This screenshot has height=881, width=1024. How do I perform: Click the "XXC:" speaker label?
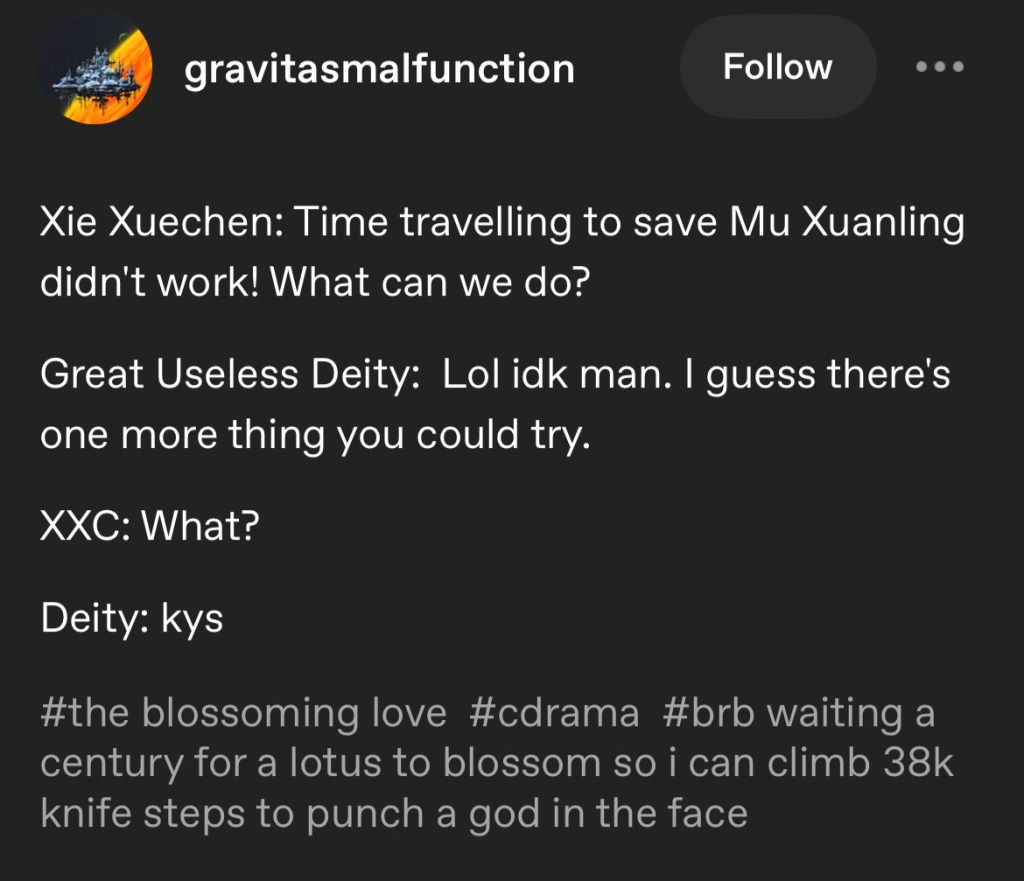click(84, 527)
